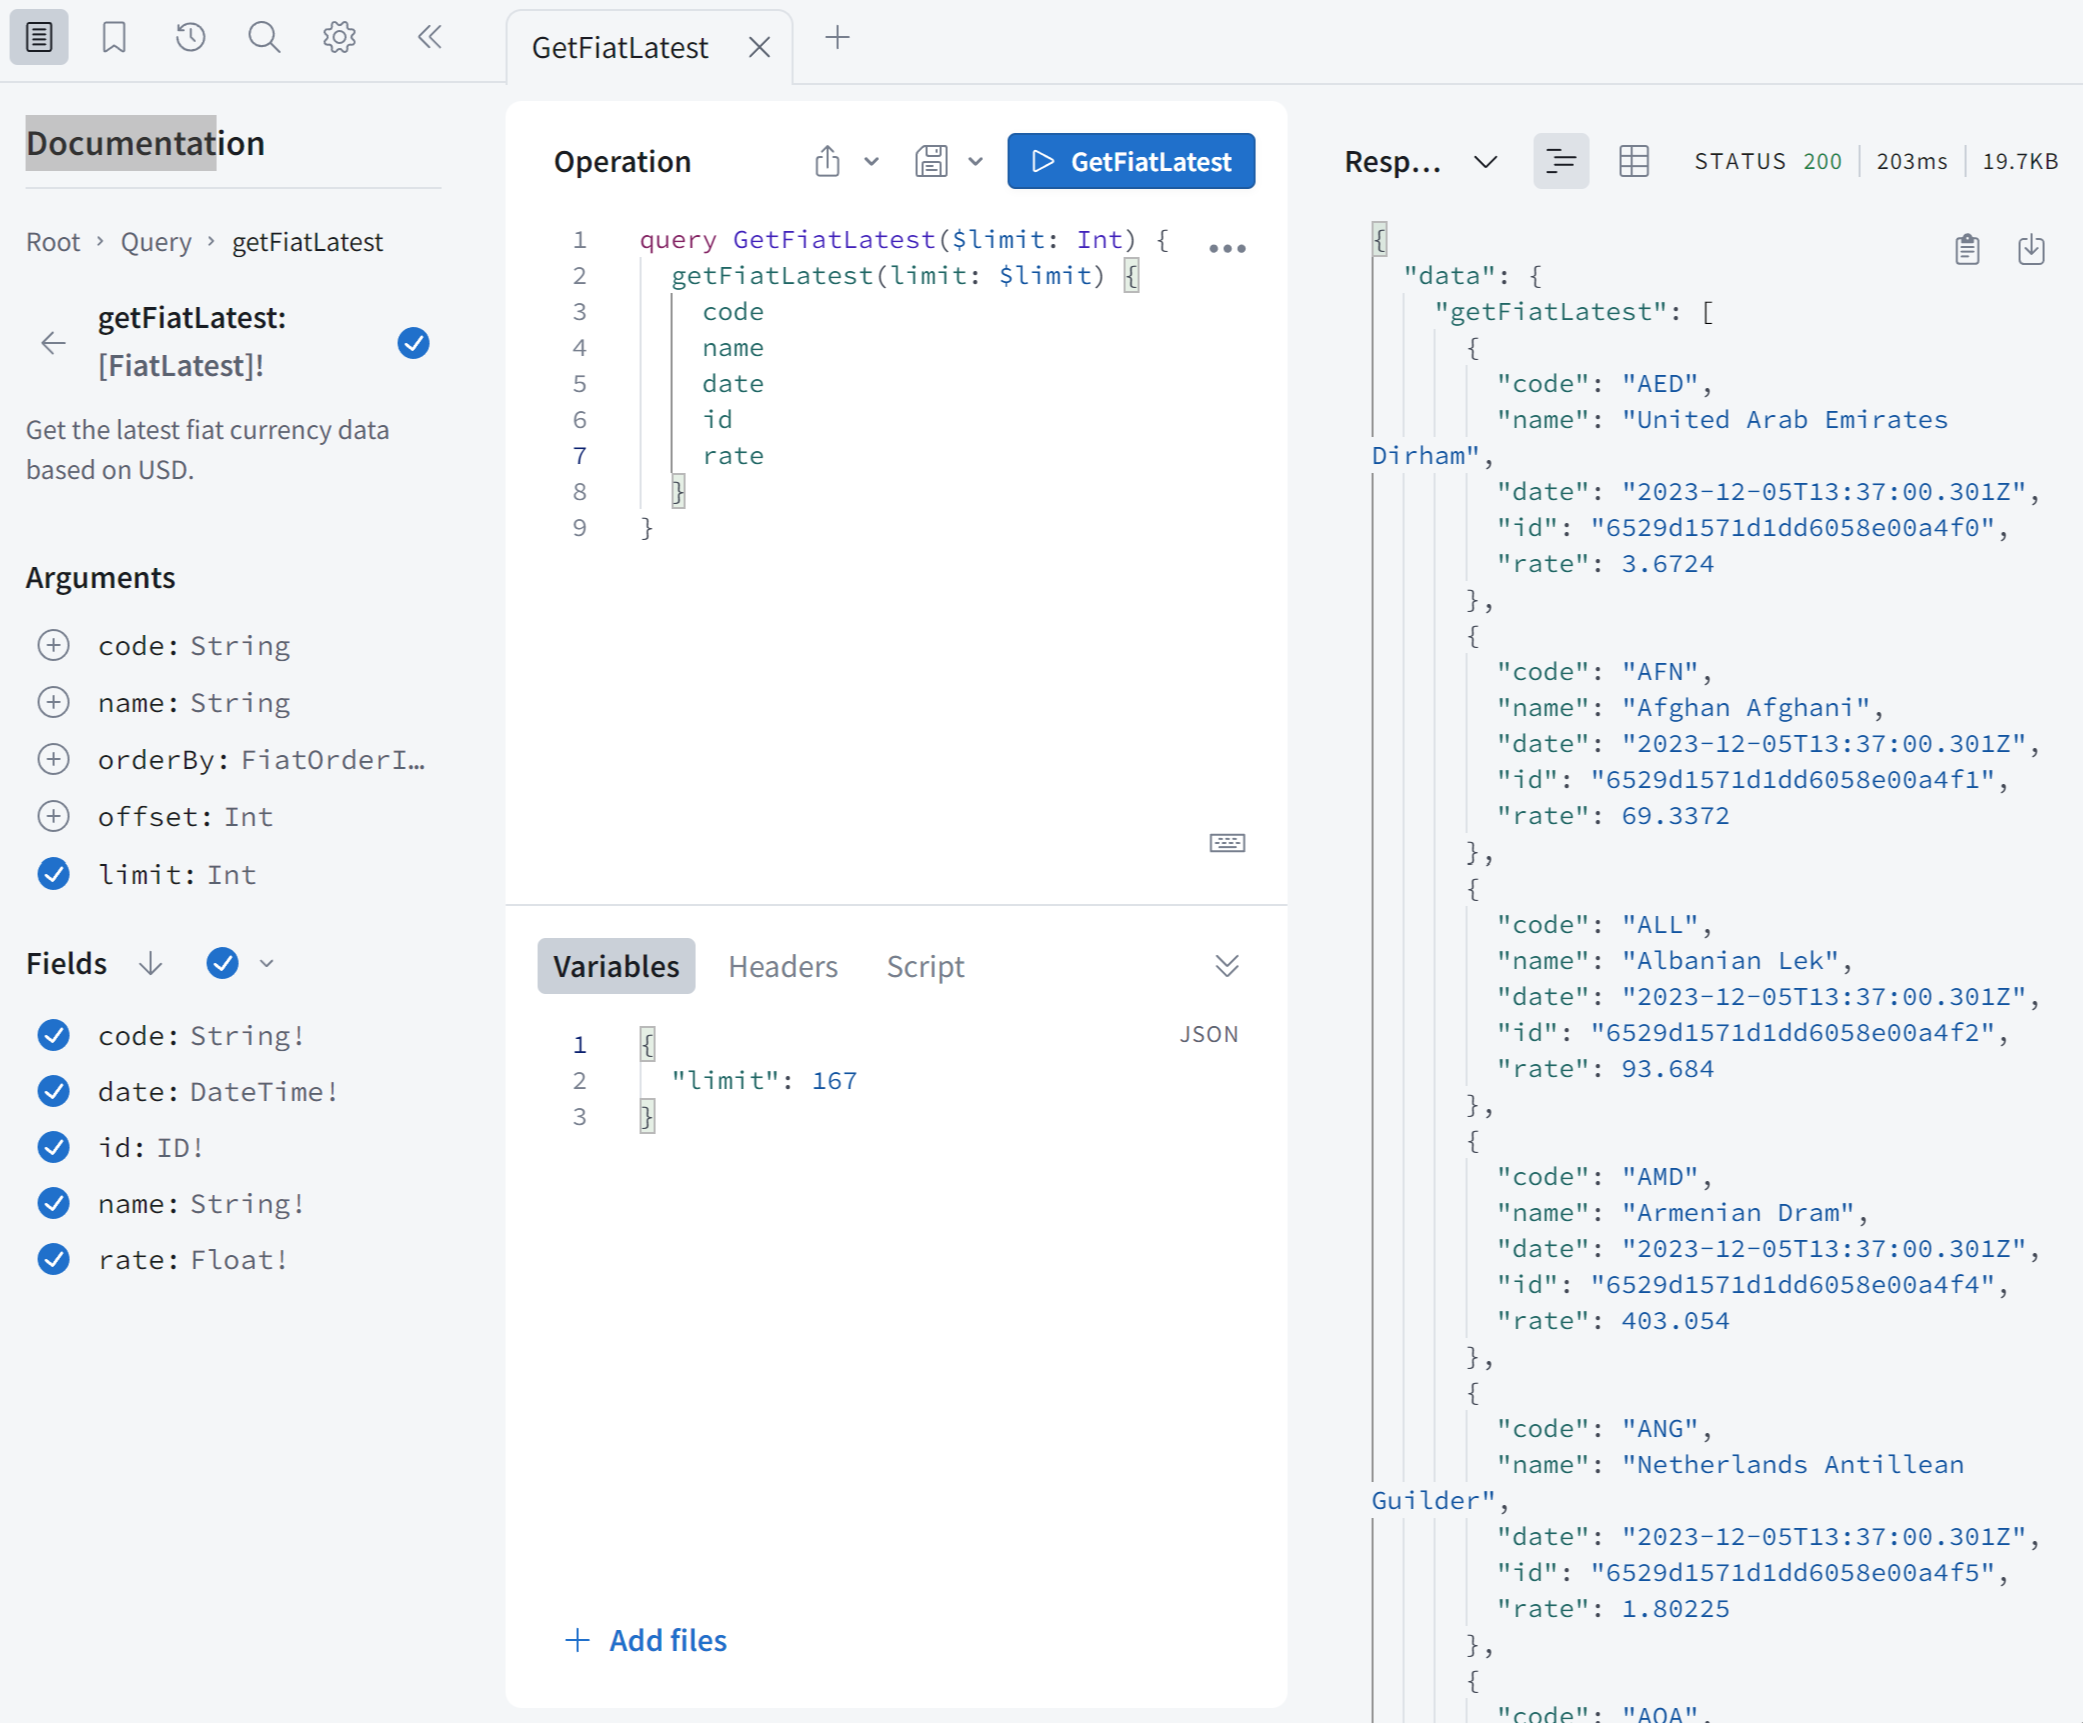Open the Search magnifier icon

[x=264, y=38]
